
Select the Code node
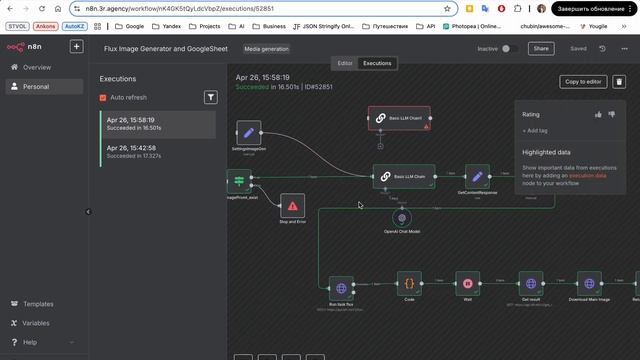[409, 284]
